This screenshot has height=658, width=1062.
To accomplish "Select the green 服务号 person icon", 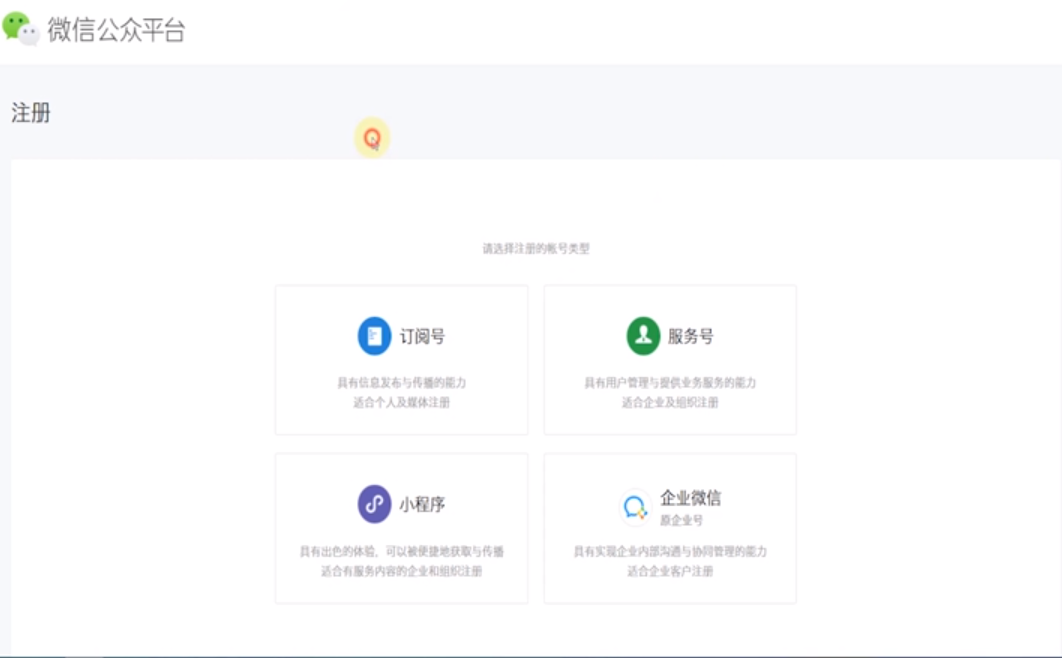I will (643, 336).
